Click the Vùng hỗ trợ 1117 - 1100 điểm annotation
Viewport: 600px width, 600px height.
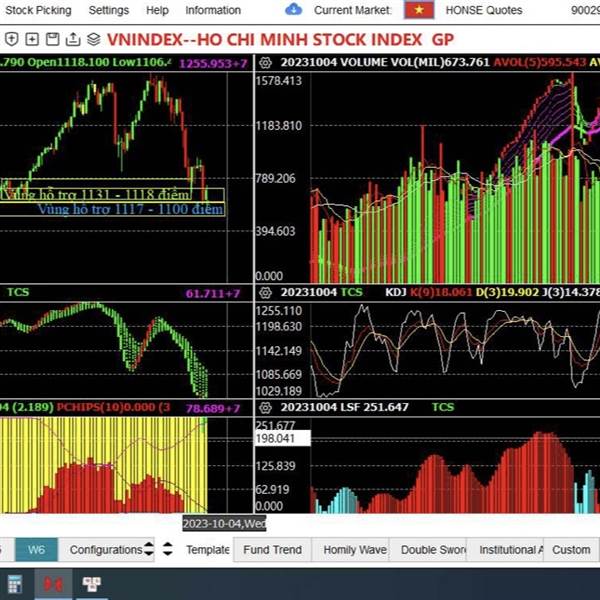pyautogui.click(x=130, y=209)
